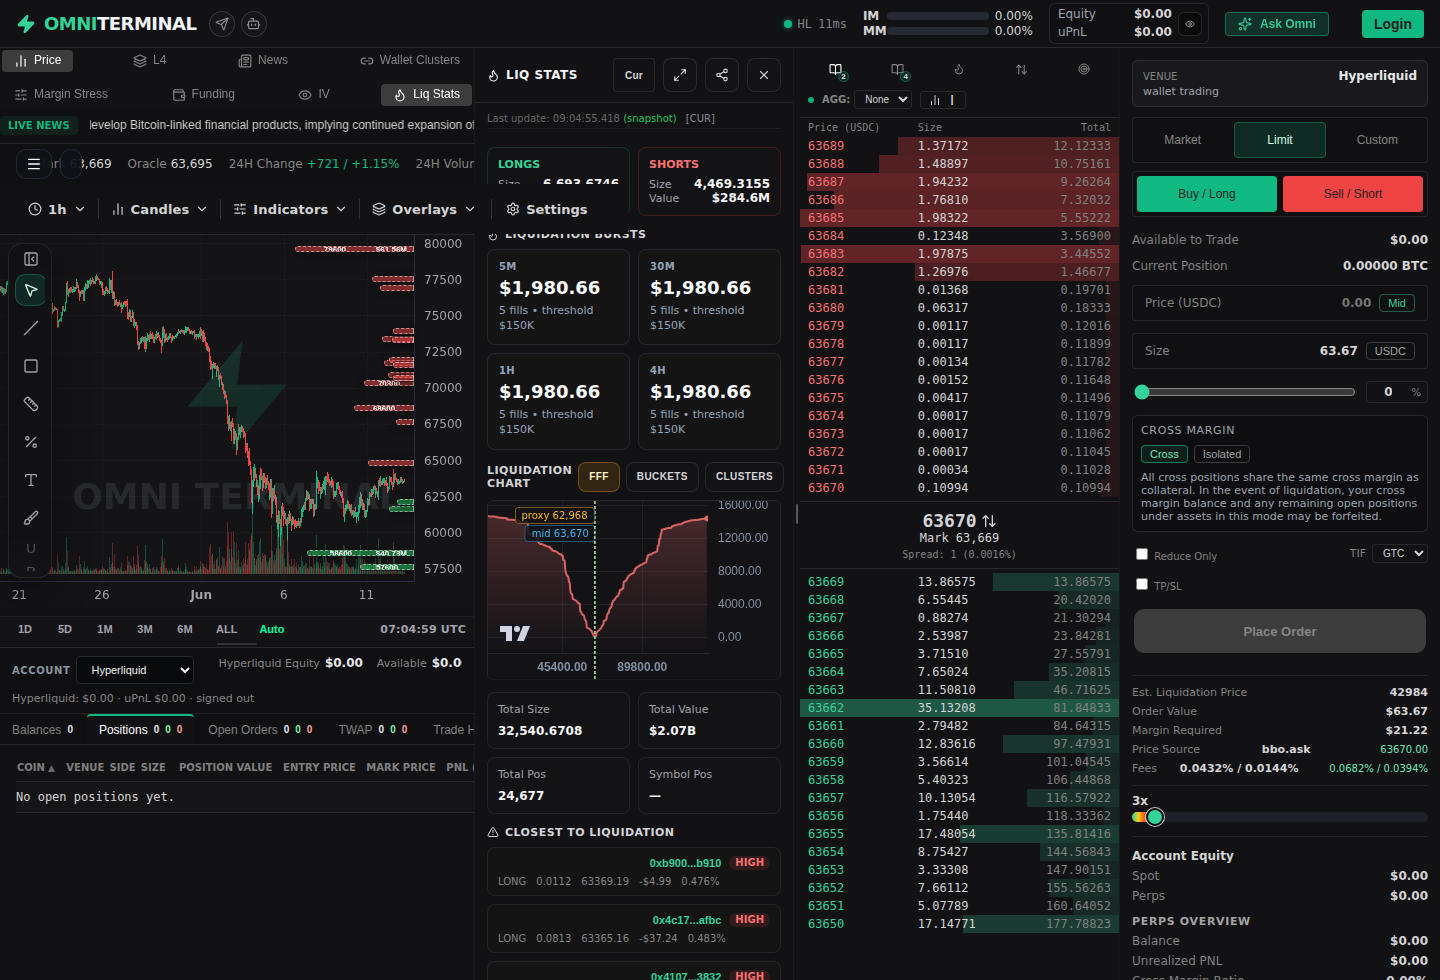Close the Liq Stats panel
This screenshot has height=980, width=1440.
(x=764, y=75)
